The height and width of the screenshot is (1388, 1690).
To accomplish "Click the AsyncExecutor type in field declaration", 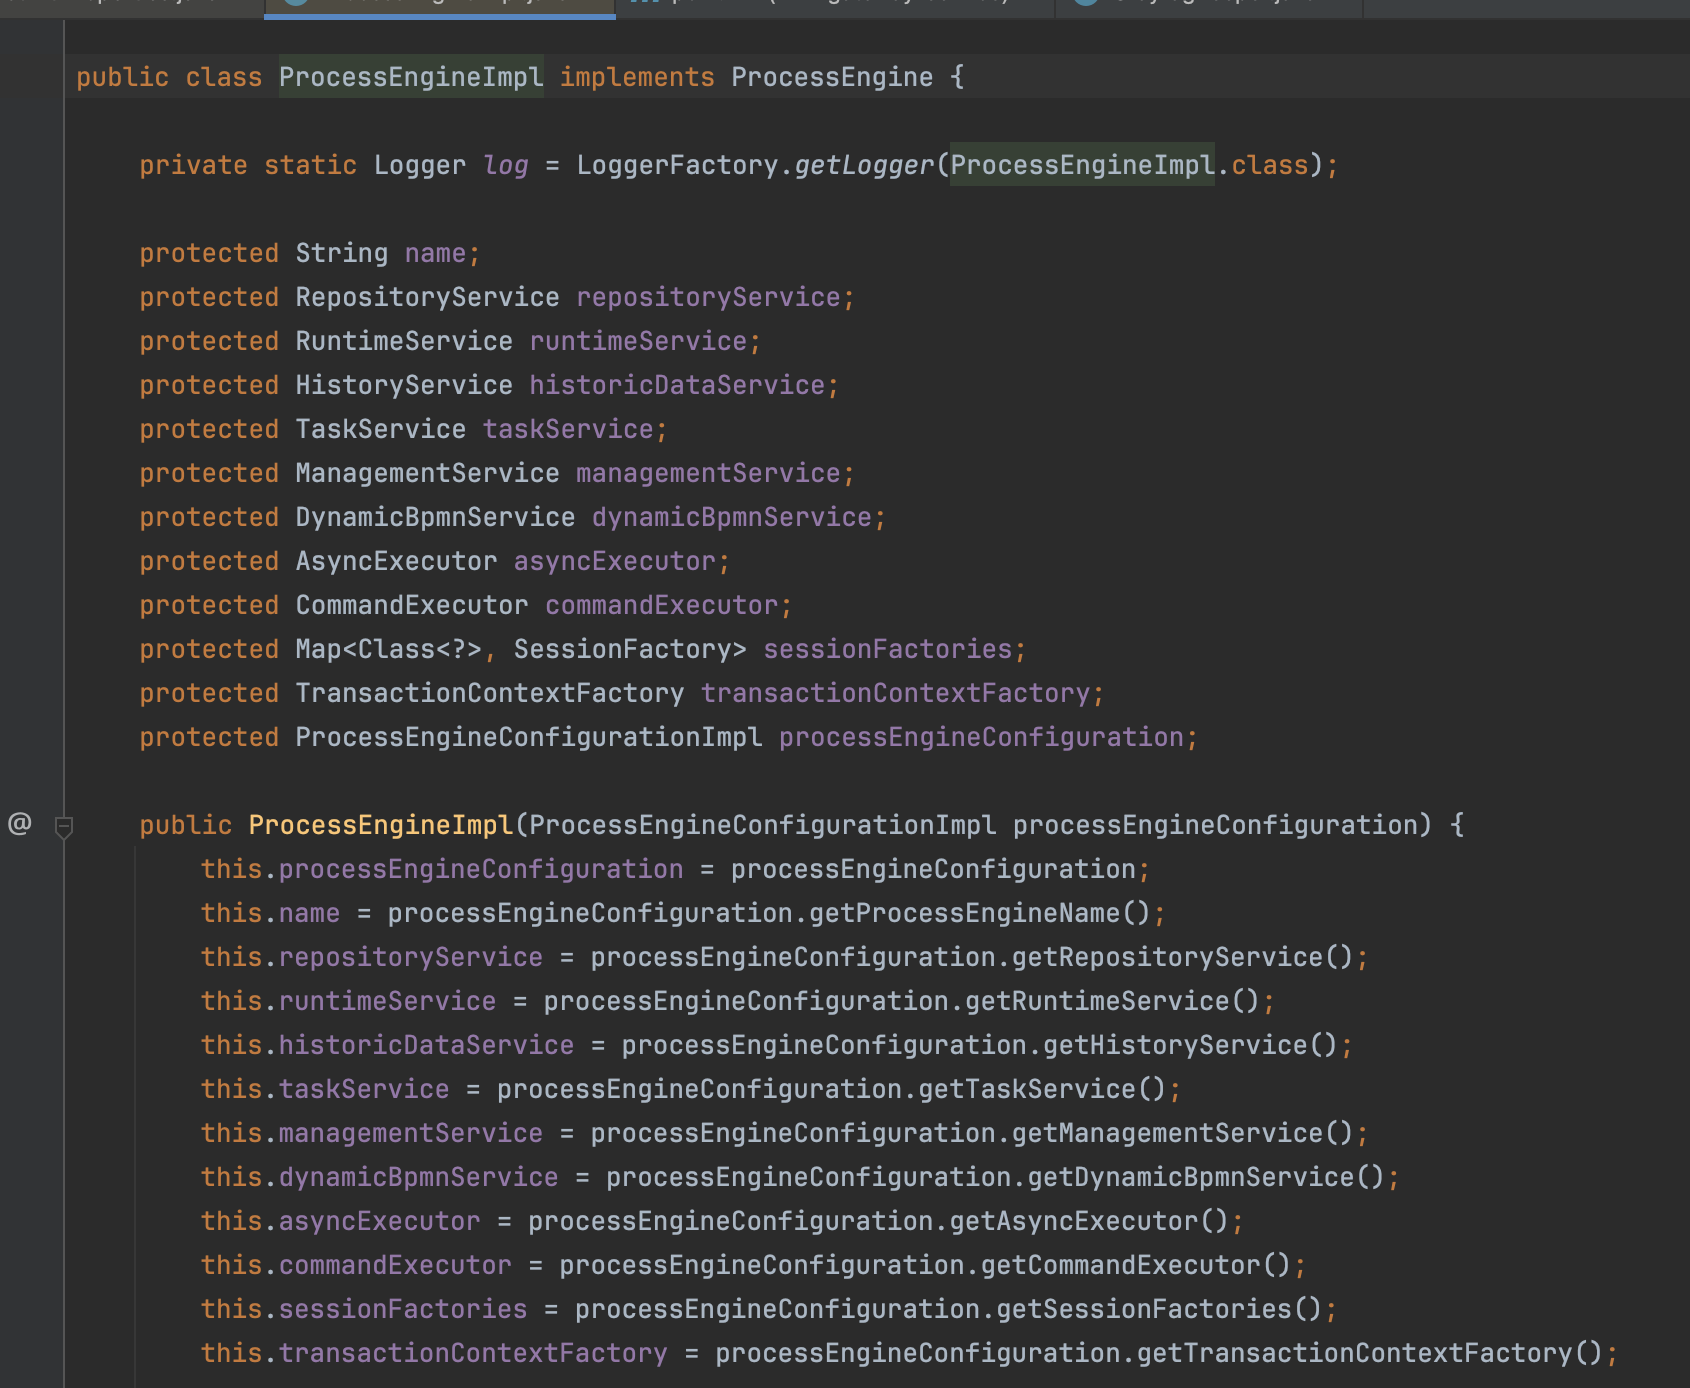I will [x=396, y=561].
